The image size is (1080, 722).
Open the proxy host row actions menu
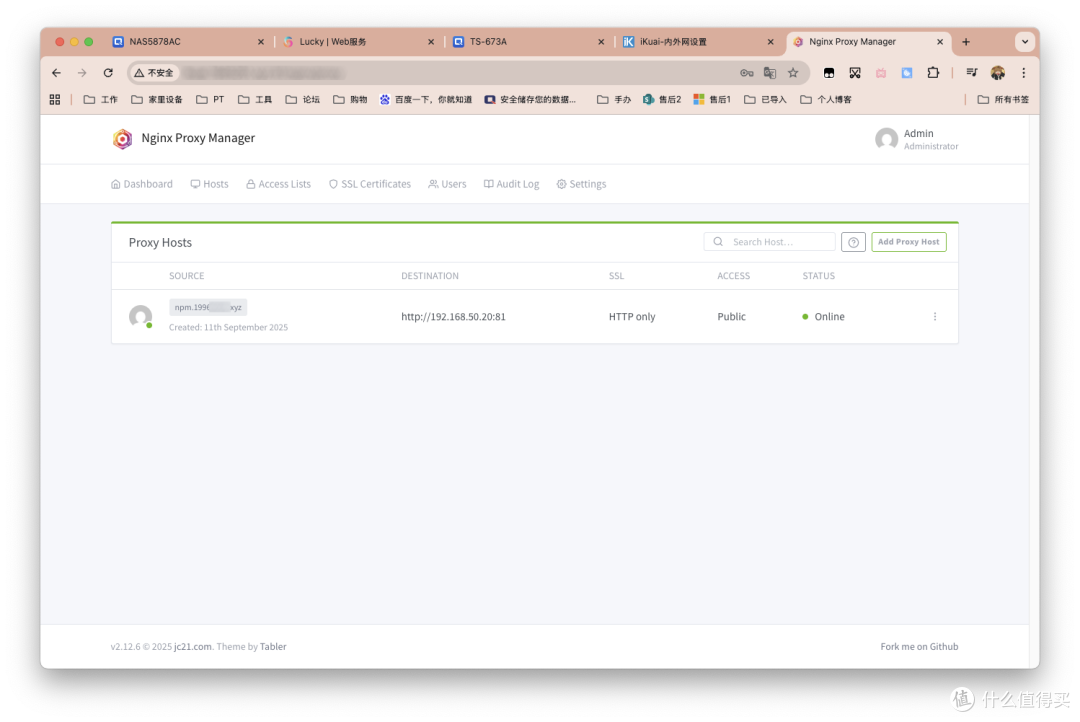pyautogui.click(x=935, y=317)
